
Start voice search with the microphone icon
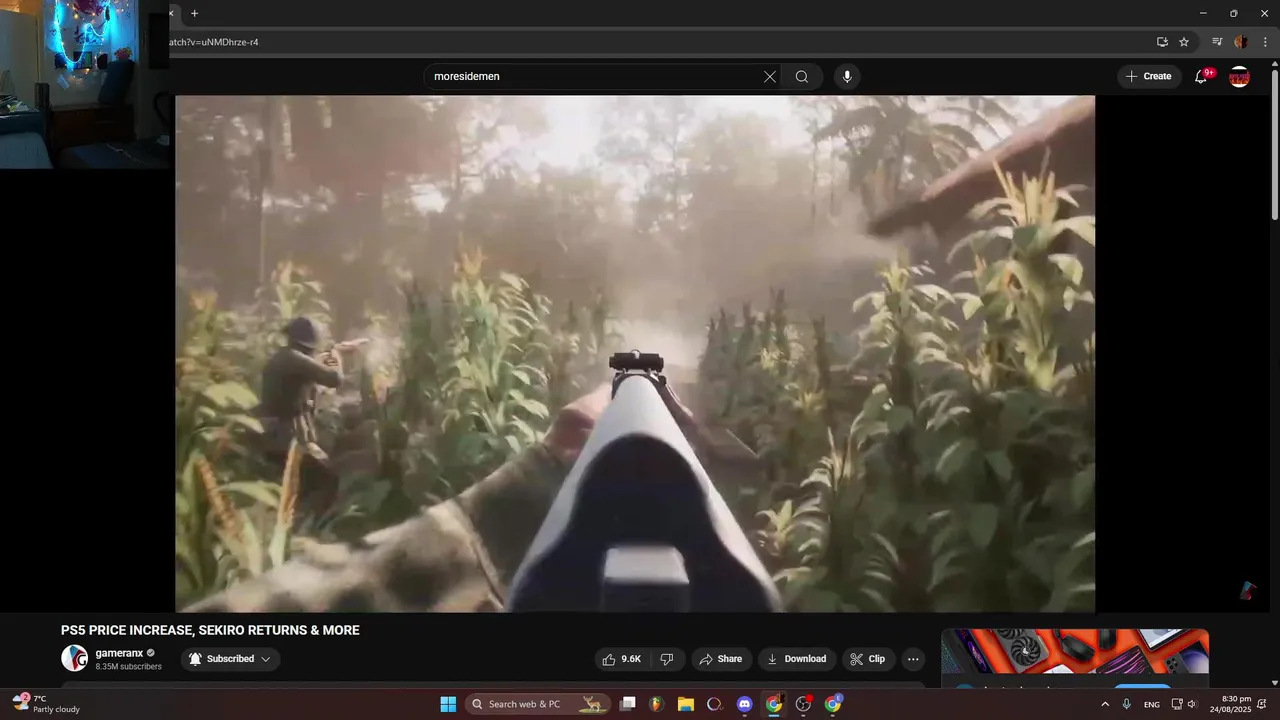point(847,77)
